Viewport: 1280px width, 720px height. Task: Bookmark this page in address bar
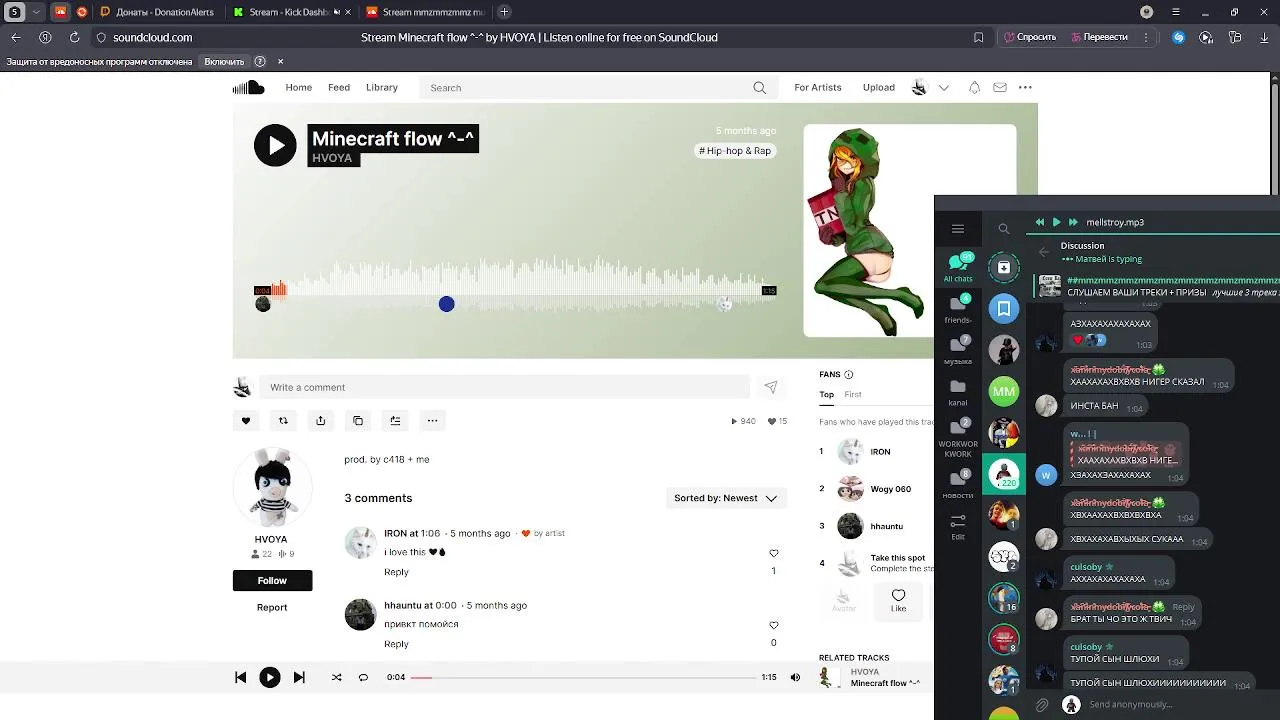click(978, 37)
